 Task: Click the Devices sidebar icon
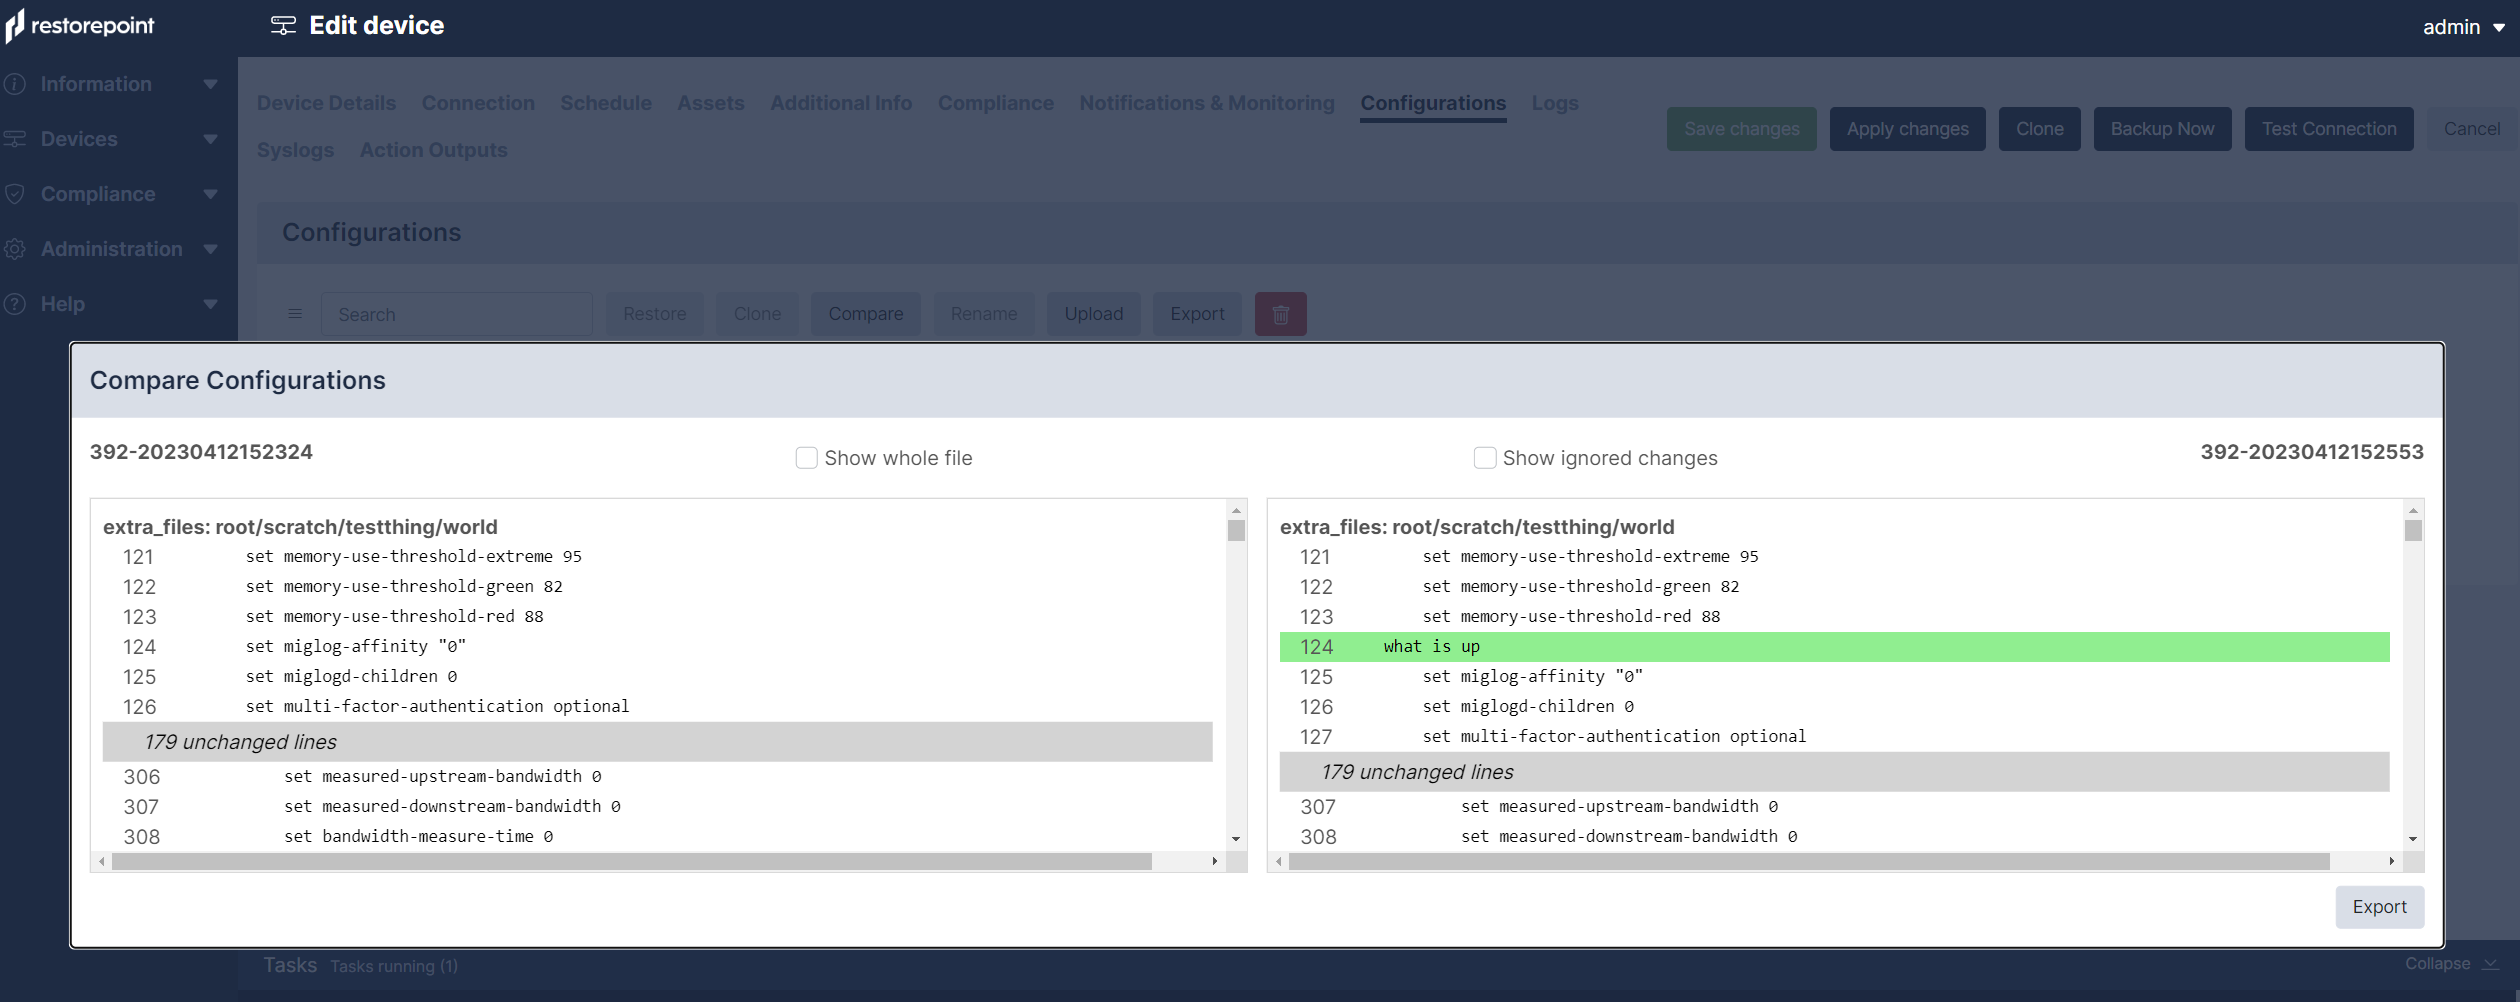15,139
